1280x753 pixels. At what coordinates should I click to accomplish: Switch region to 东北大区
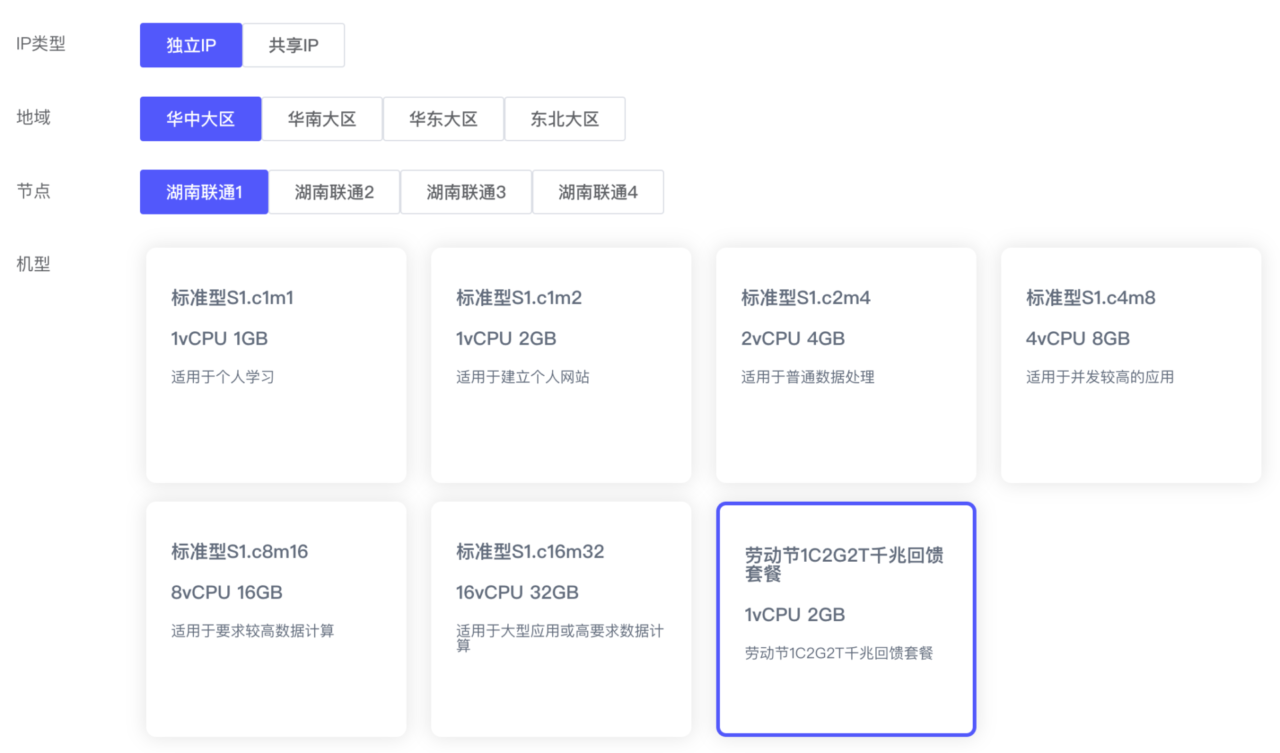[565, 119]
